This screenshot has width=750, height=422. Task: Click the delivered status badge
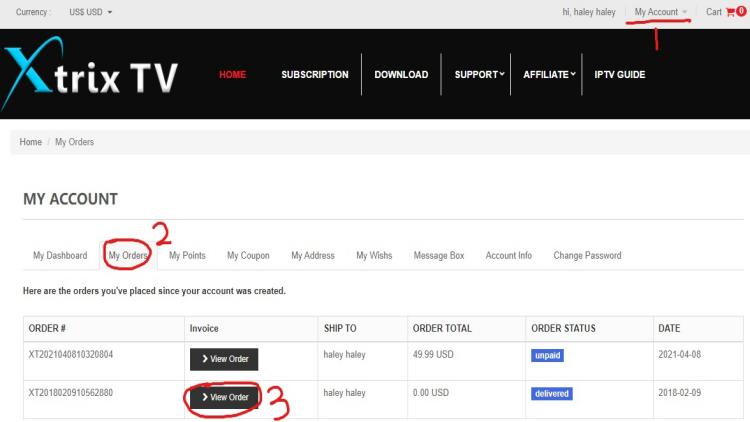(x=551, y=394)
